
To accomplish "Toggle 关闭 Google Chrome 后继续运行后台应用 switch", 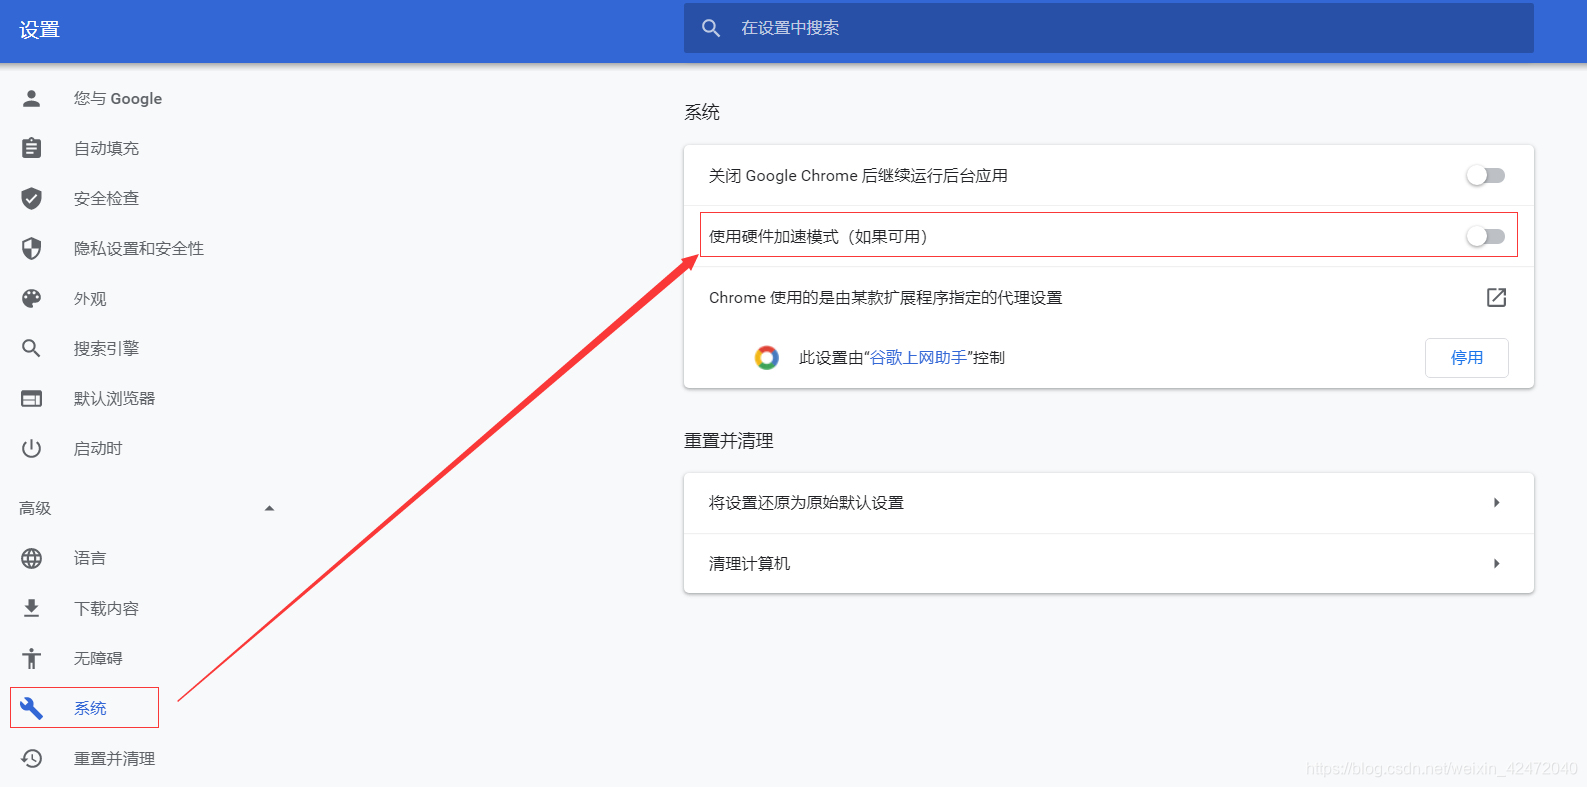I will [x=1485, y=175].
